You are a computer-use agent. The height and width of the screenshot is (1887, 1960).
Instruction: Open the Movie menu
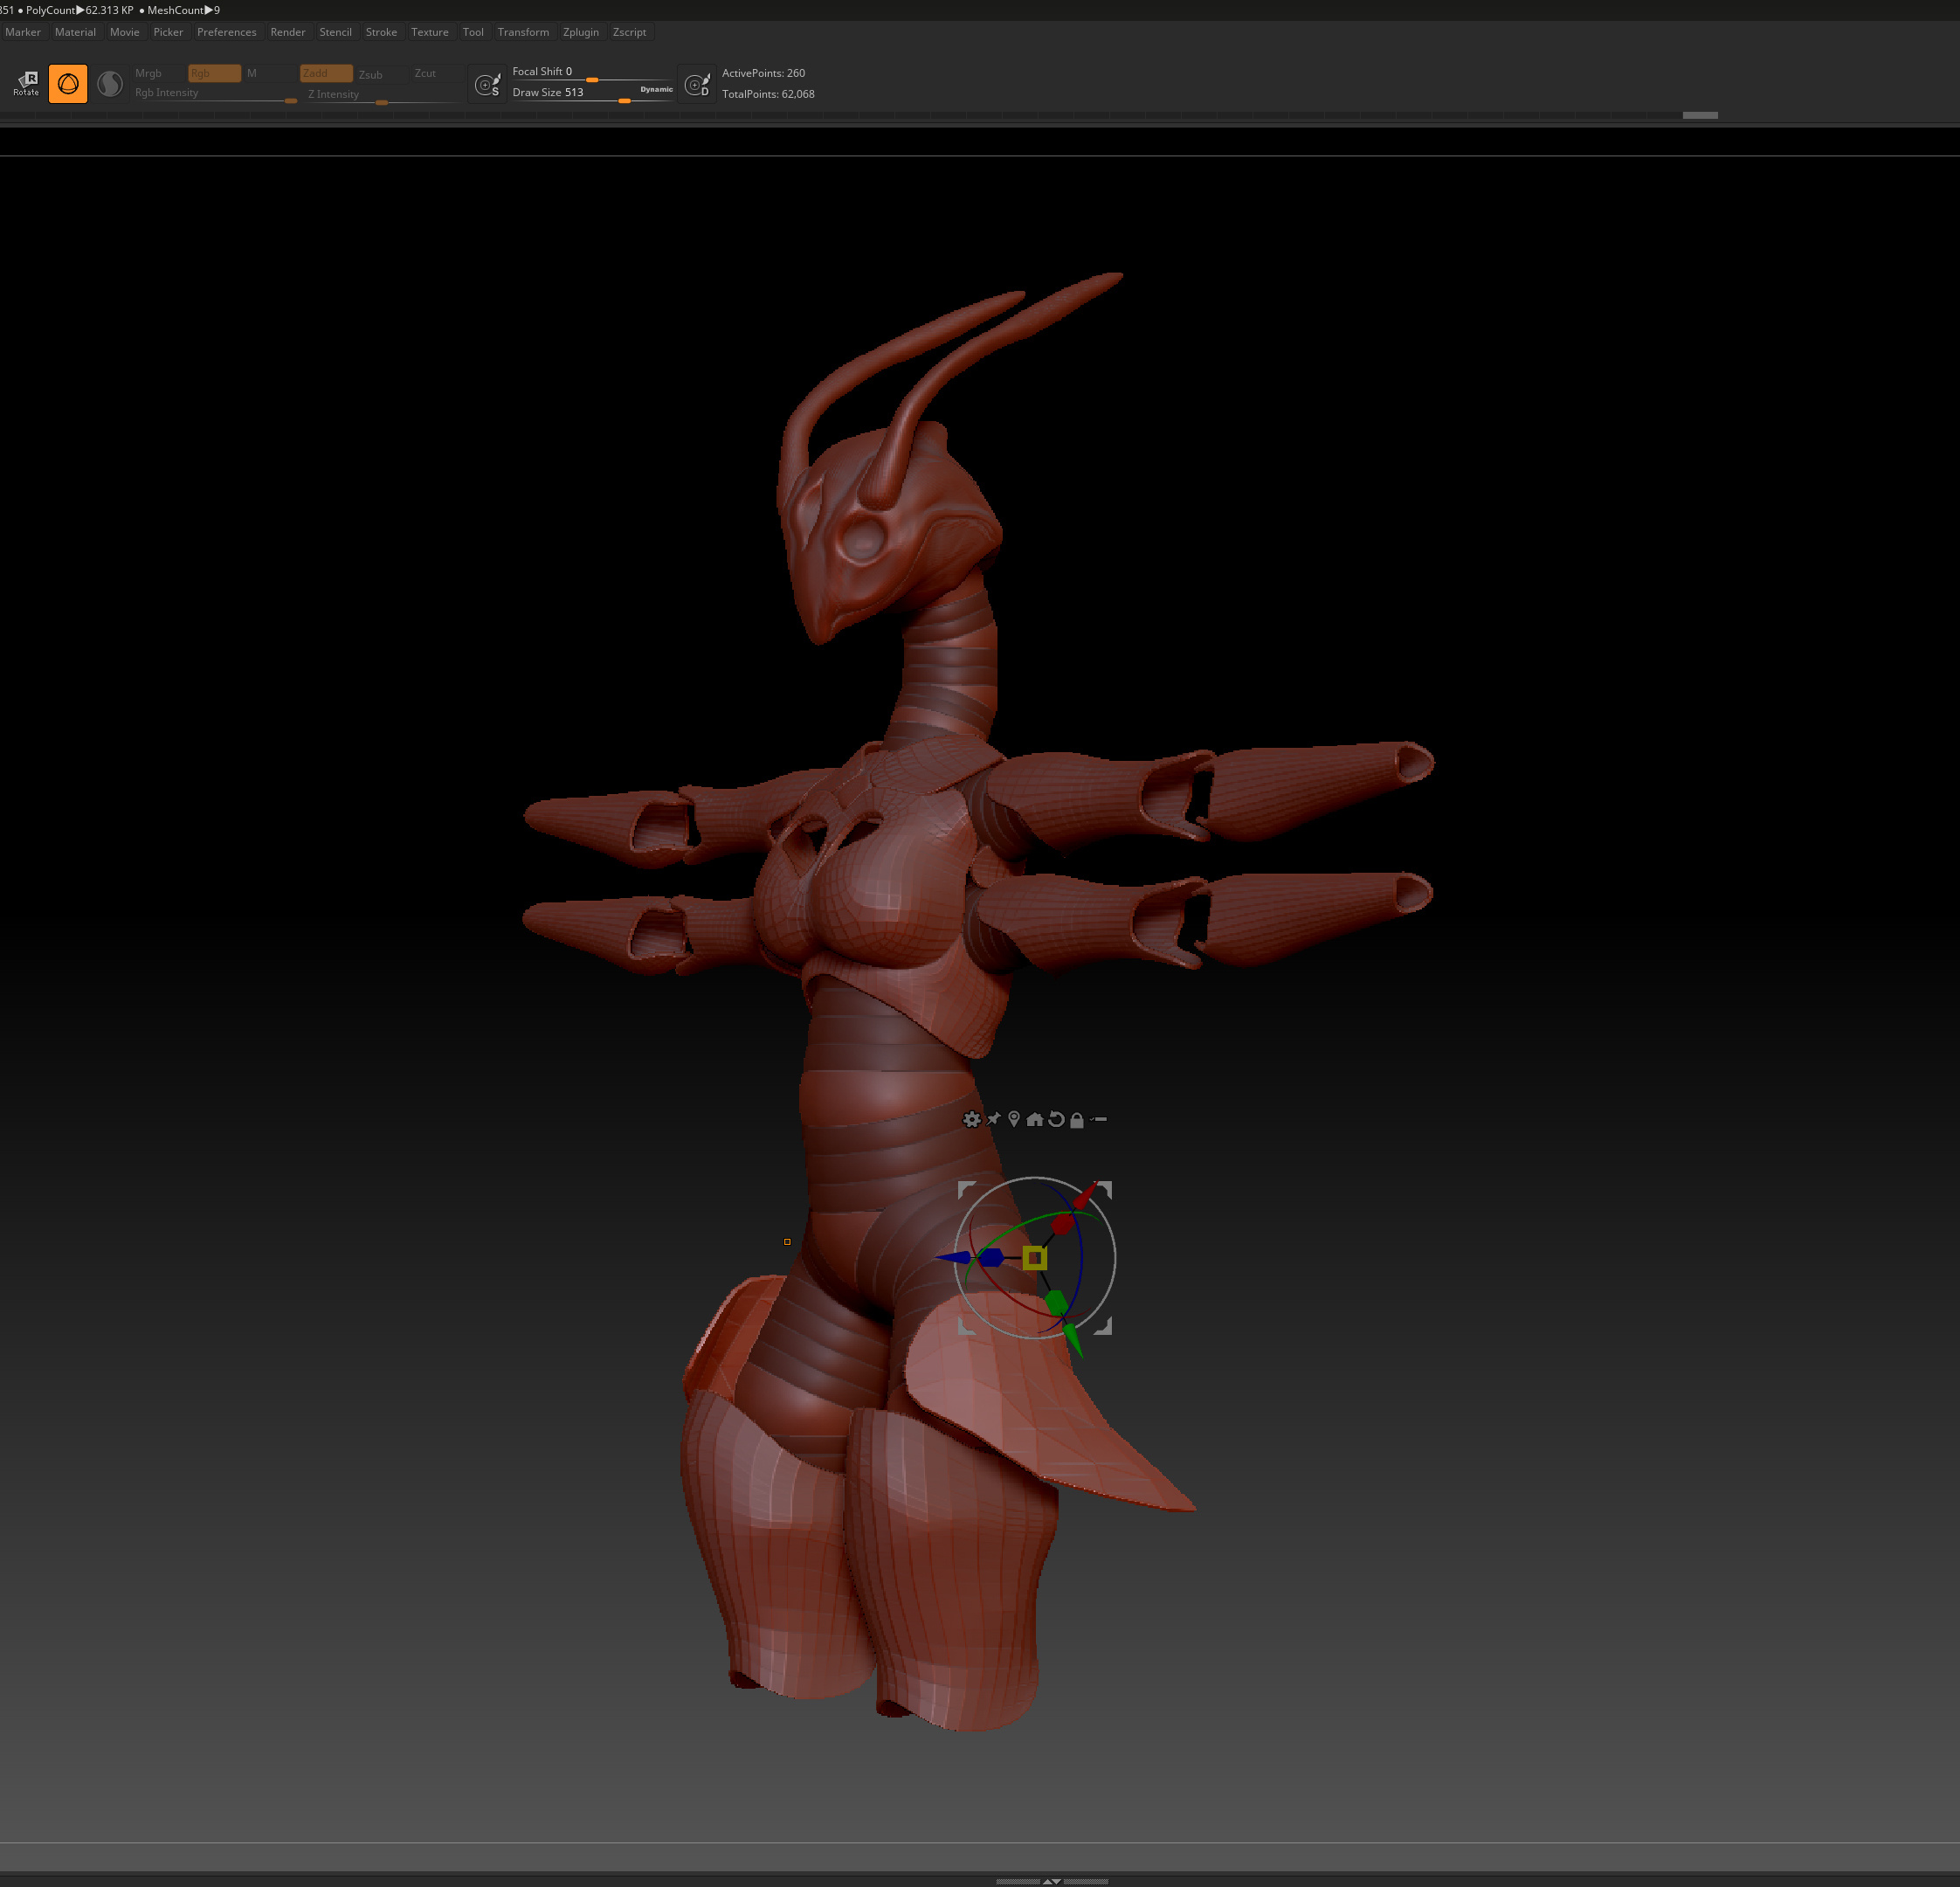point(125,32)
